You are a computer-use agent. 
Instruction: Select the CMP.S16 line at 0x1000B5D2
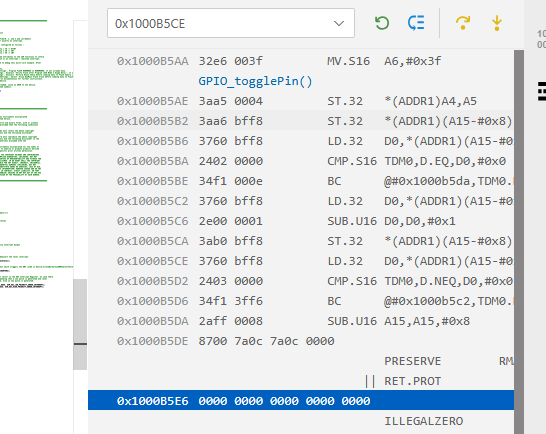coord(301,281)
